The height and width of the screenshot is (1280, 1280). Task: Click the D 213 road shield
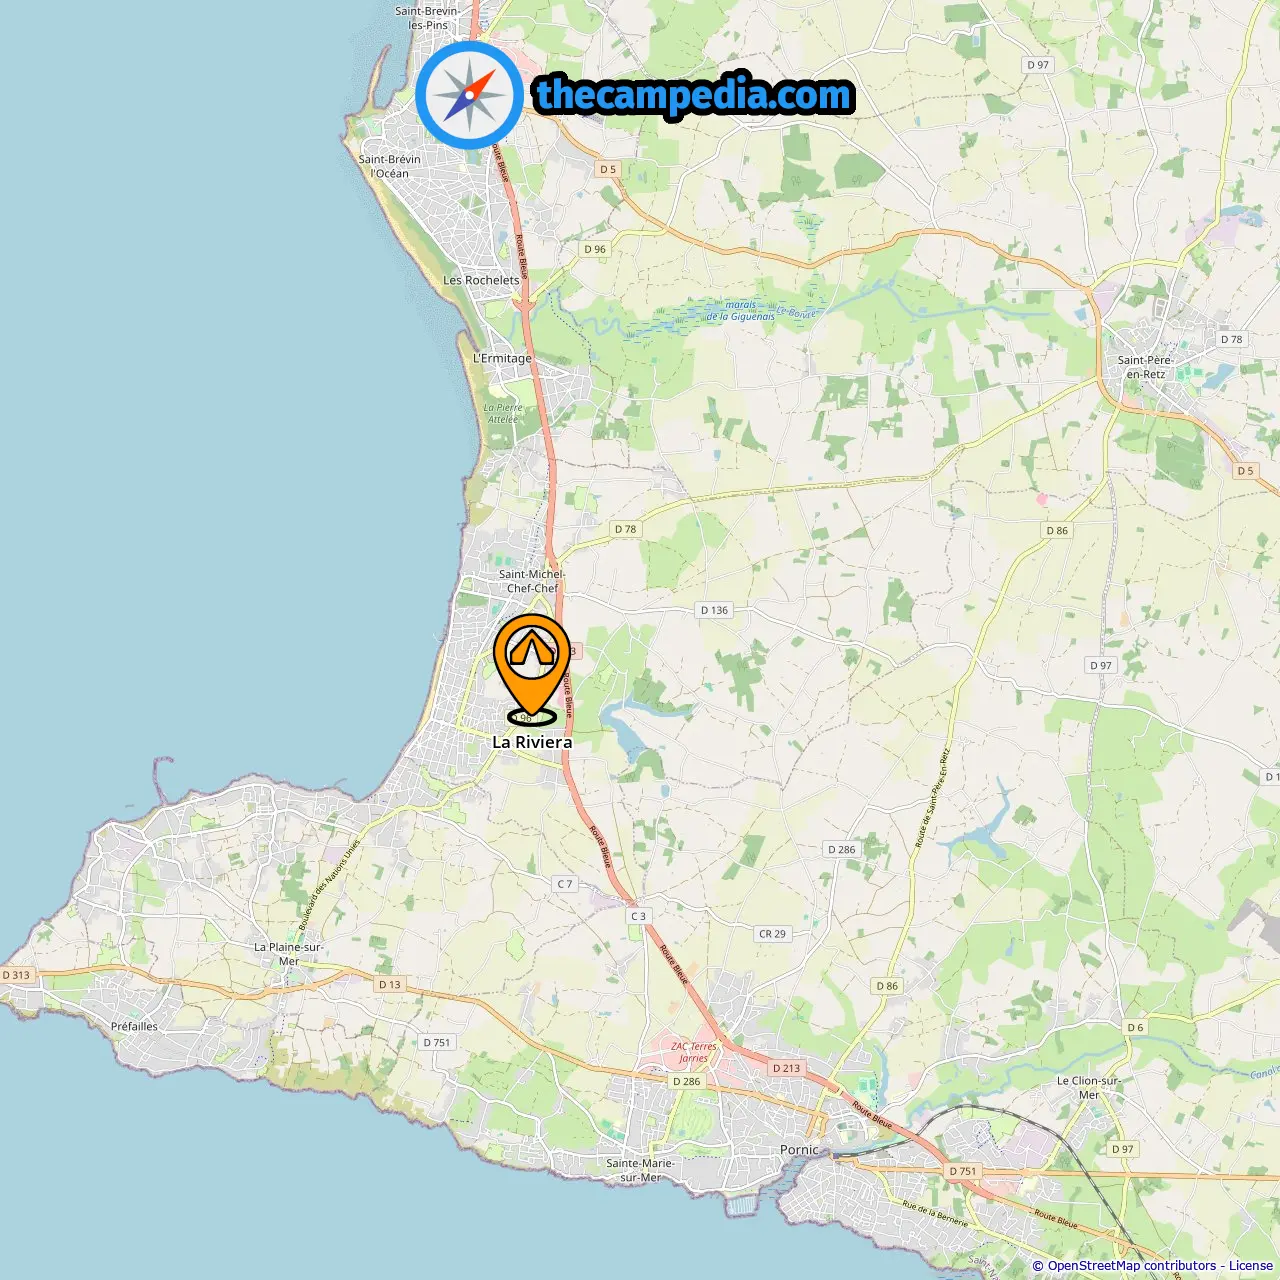(787, 1068)
